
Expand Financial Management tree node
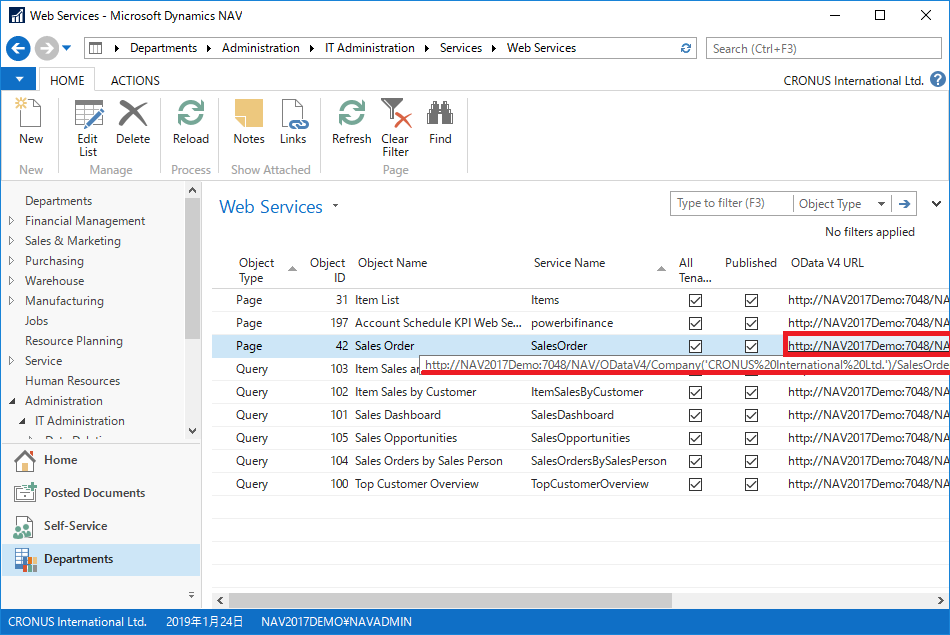tap(11, 221)
